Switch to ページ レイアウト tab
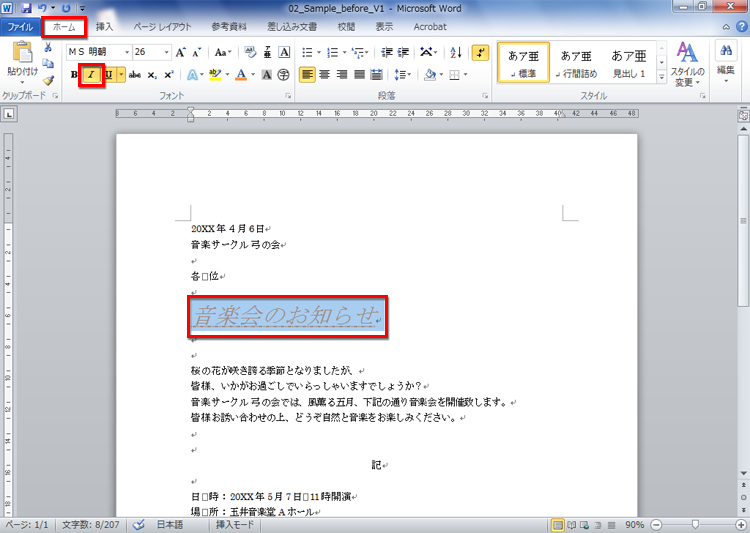750x533 pixels. click(x=162, y=27)
